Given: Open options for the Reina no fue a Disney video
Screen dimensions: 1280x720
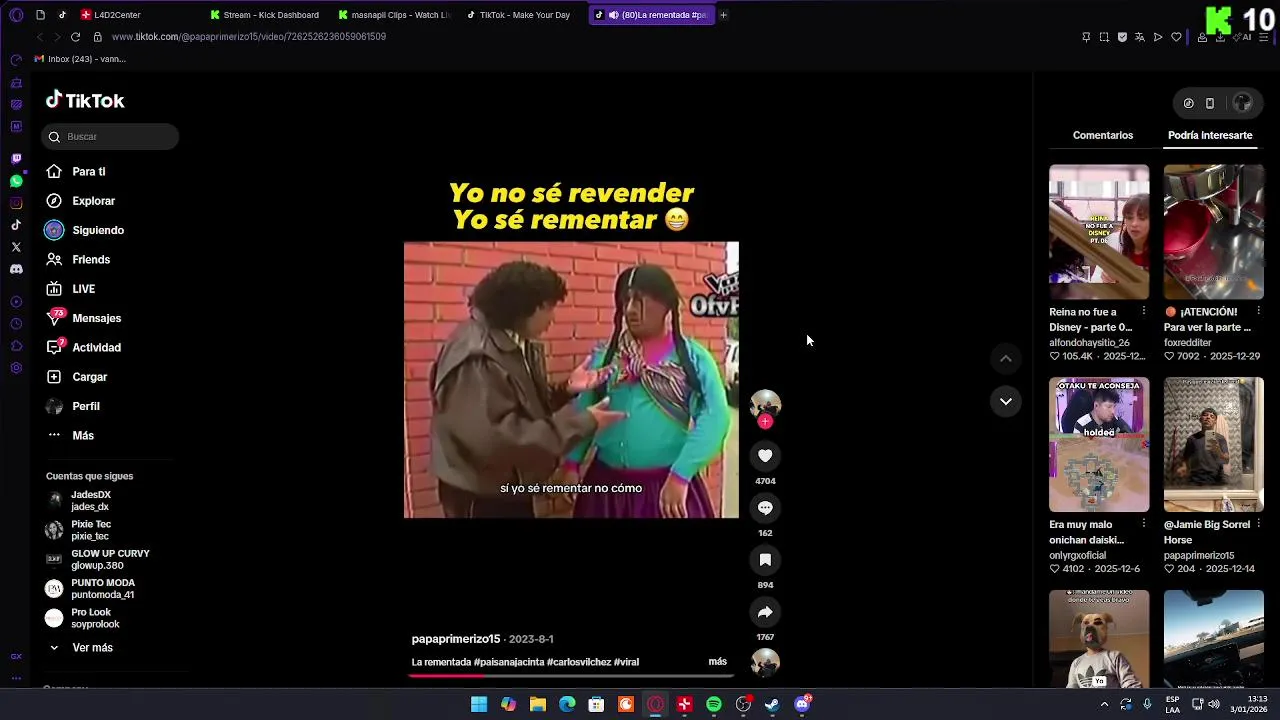Looking at the screenshot, I should (x=1144, y=312).
